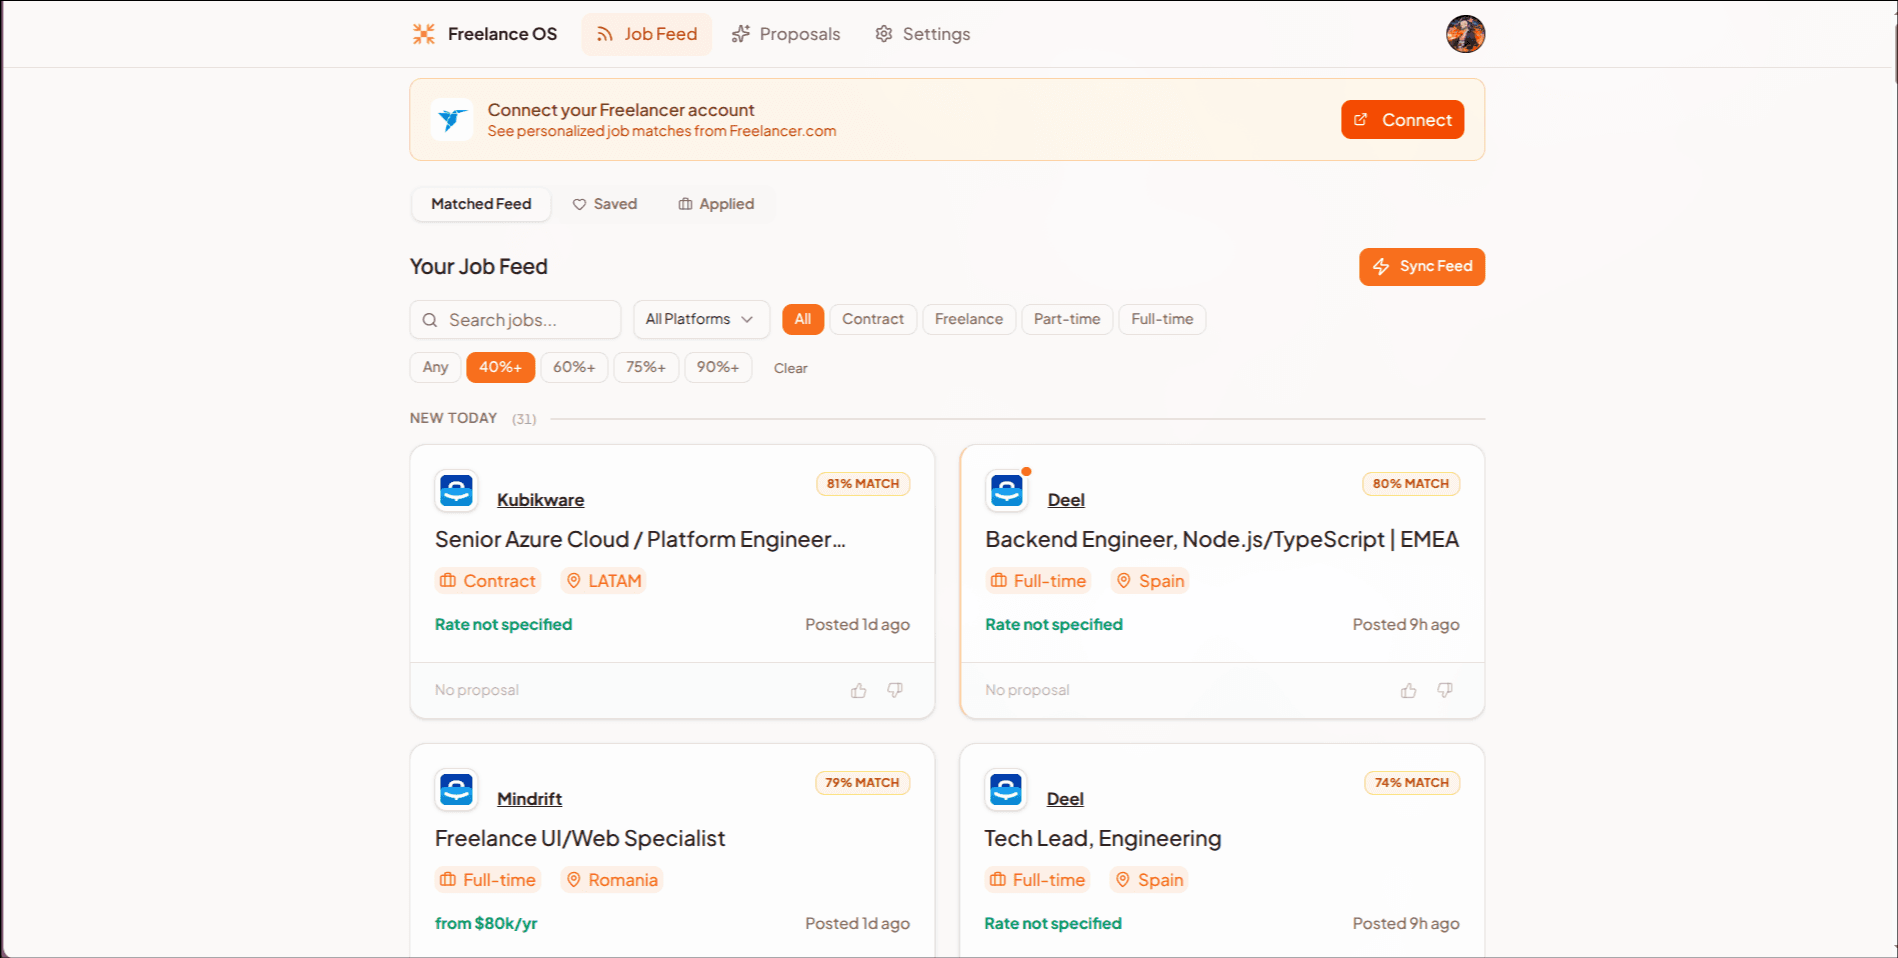This screenshot has height=958, width=1898.
Task: Thumbs down the Senior Azure Cloud job
Action: 895,690
